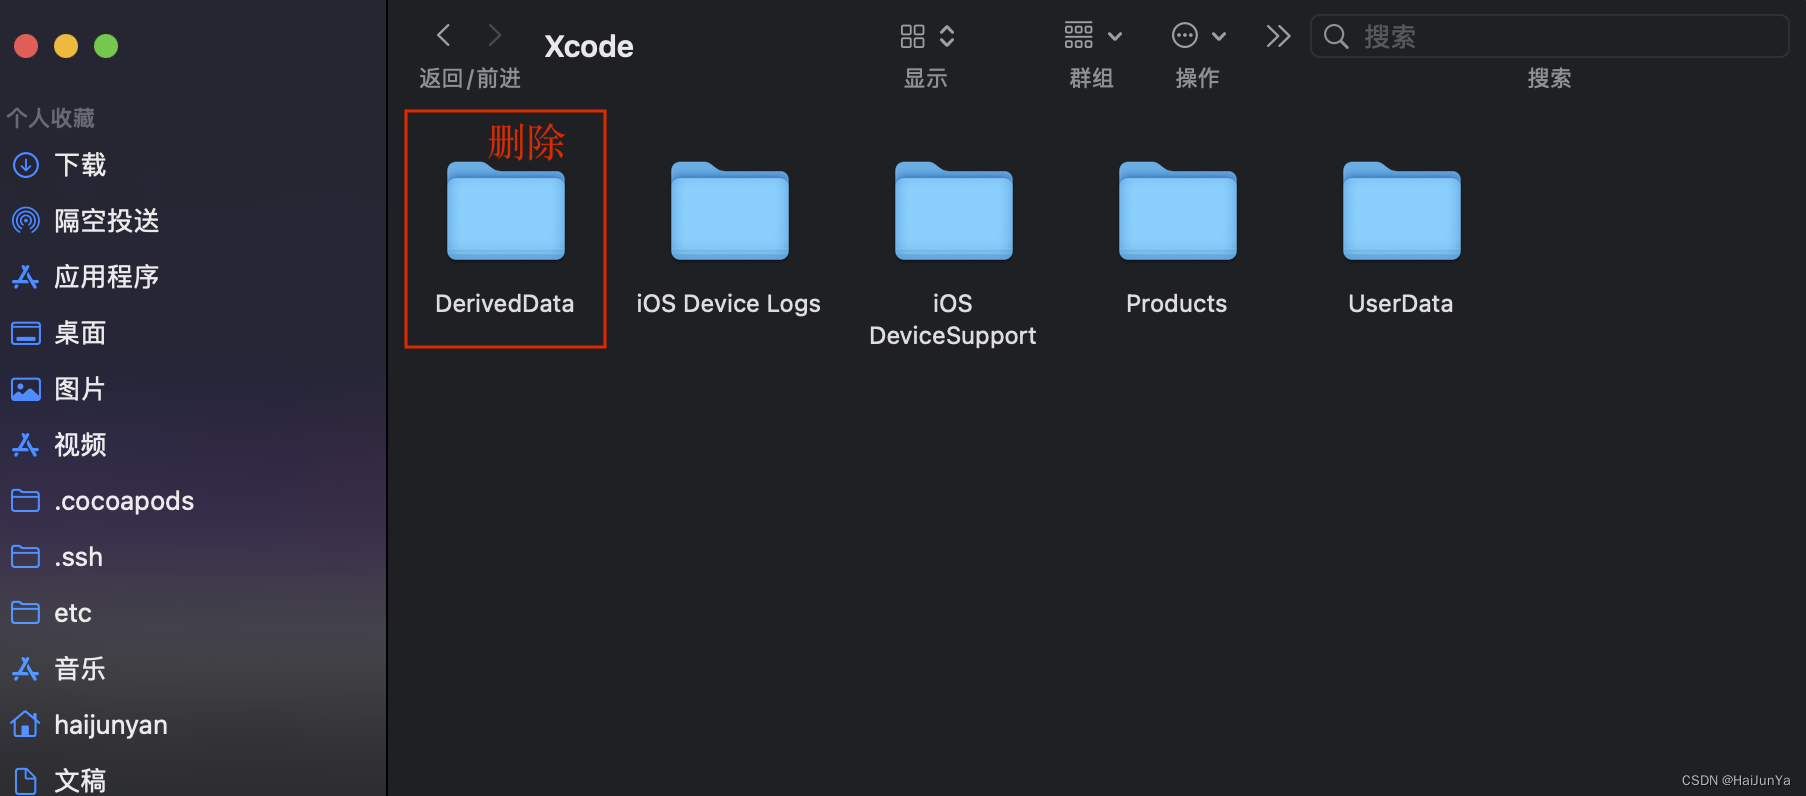Go back with the left chevron
Screen dimensions: 1806x796
point(444,36)
